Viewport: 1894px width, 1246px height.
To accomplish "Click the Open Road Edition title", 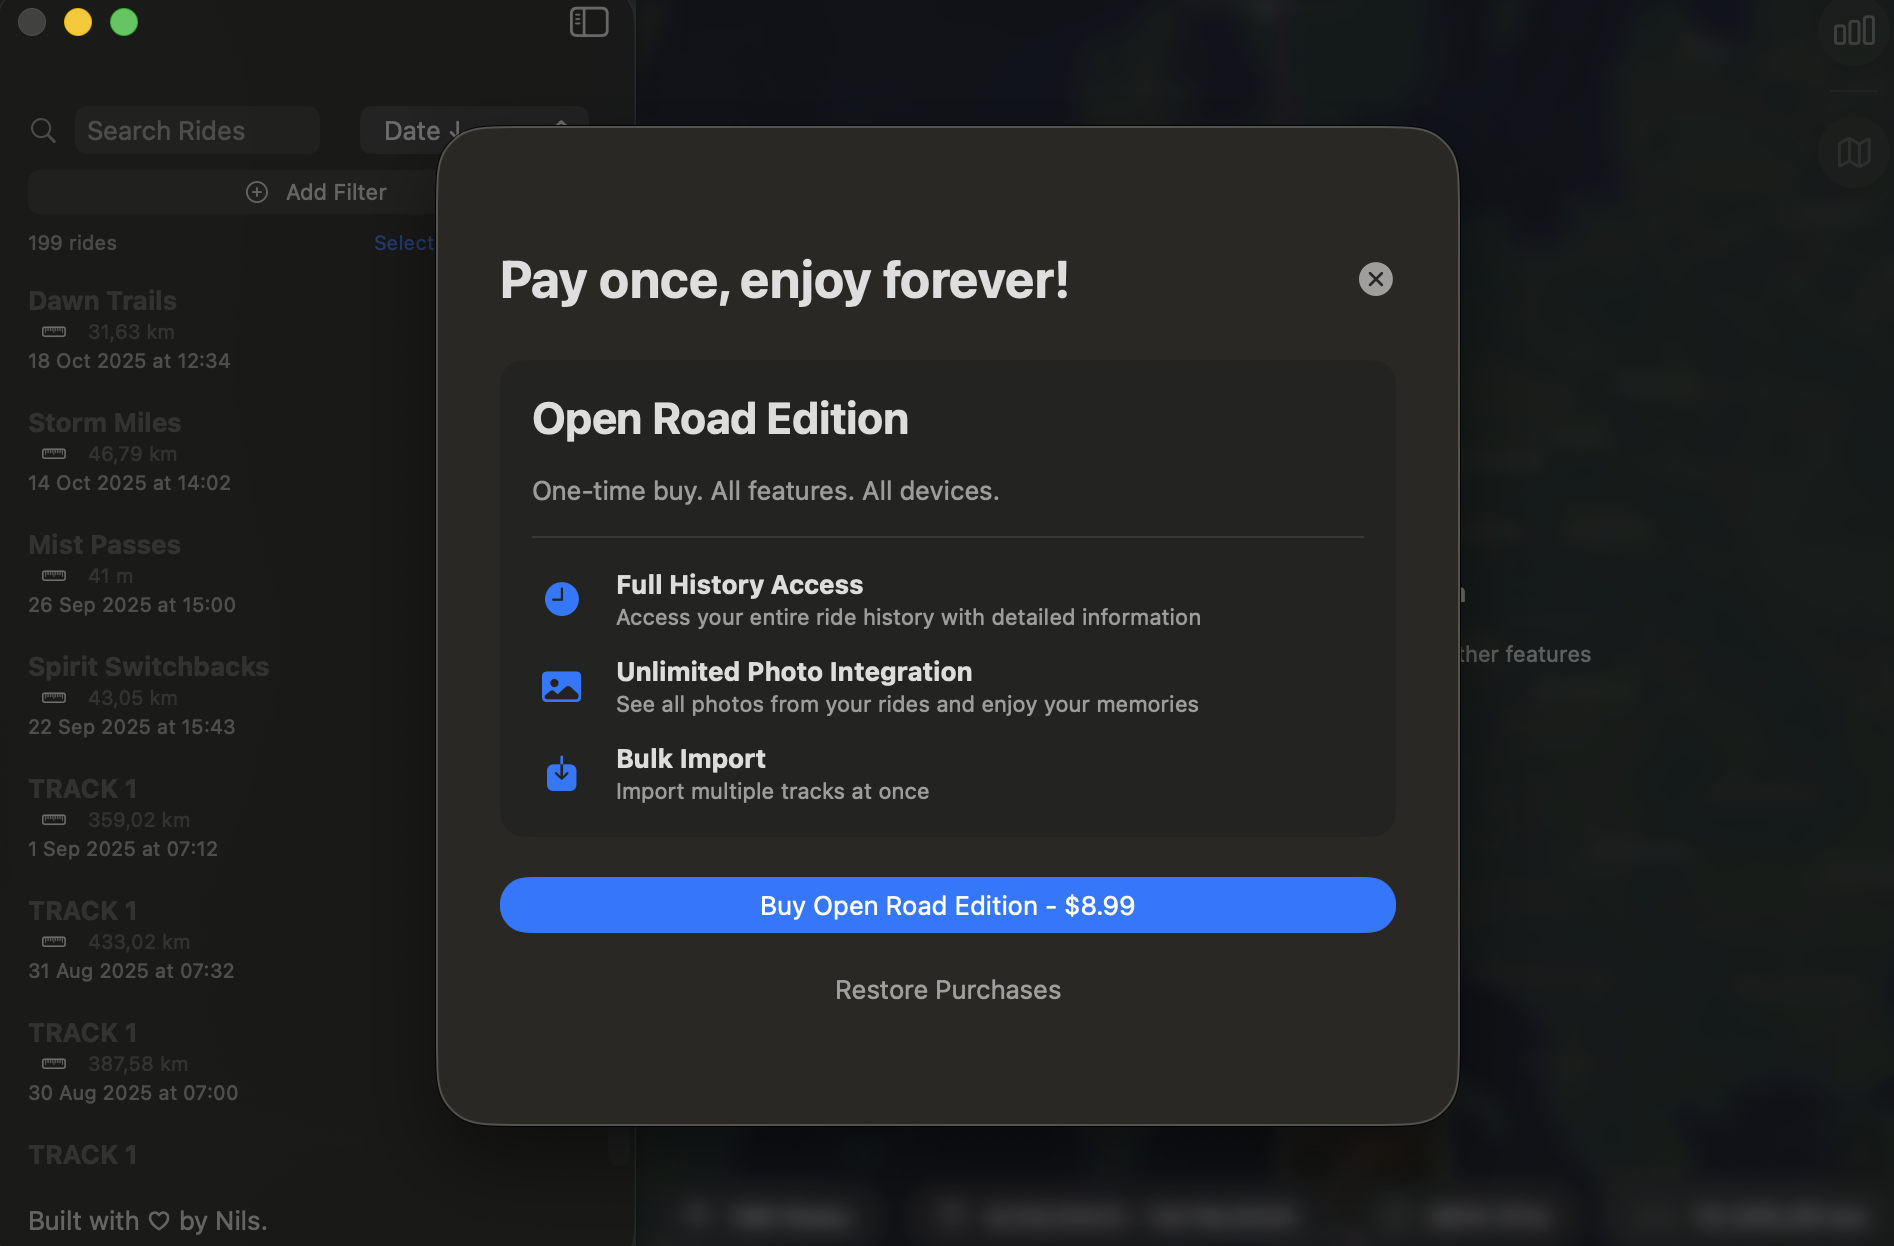I will [x=720, y=419].
